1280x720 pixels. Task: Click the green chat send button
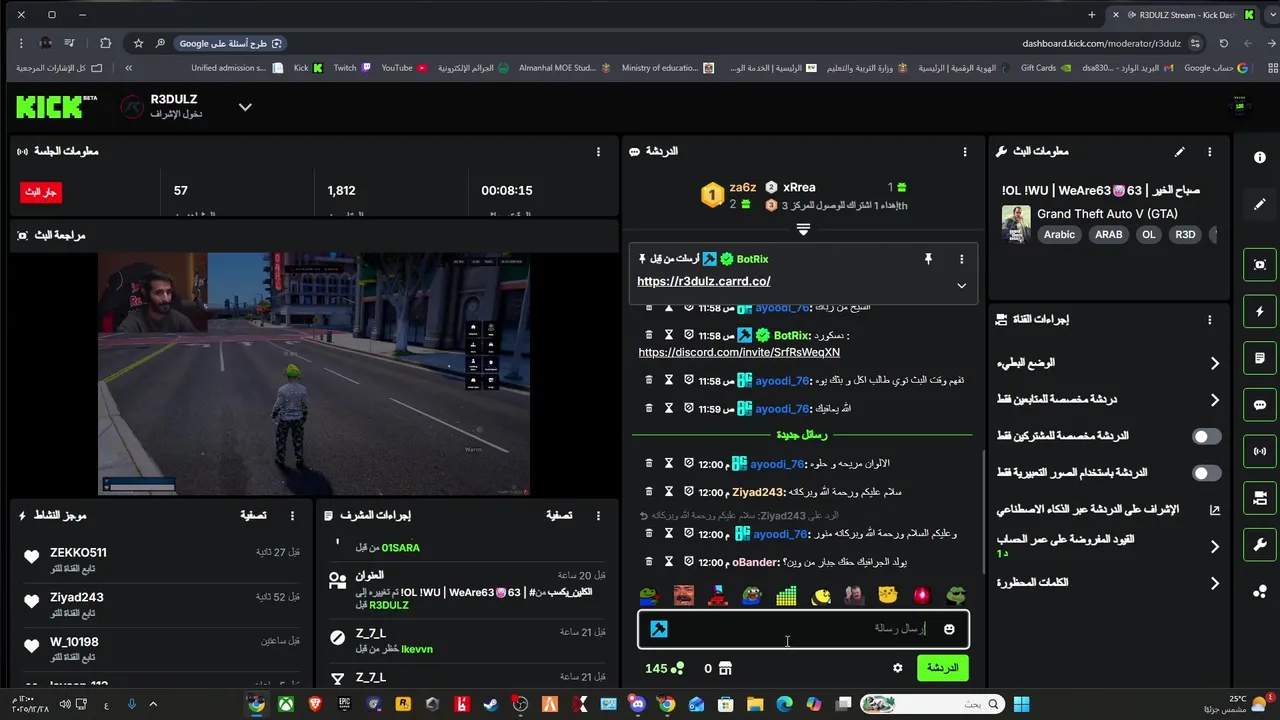pos(942,668)
